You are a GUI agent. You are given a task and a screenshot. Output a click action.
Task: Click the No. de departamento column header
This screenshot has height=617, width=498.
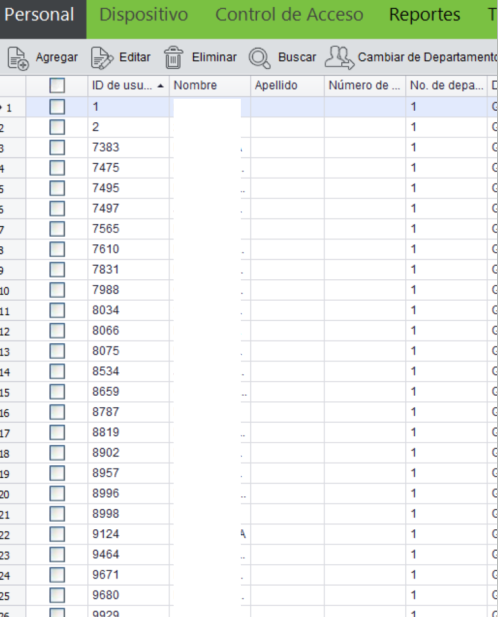(x=446, y=85)
